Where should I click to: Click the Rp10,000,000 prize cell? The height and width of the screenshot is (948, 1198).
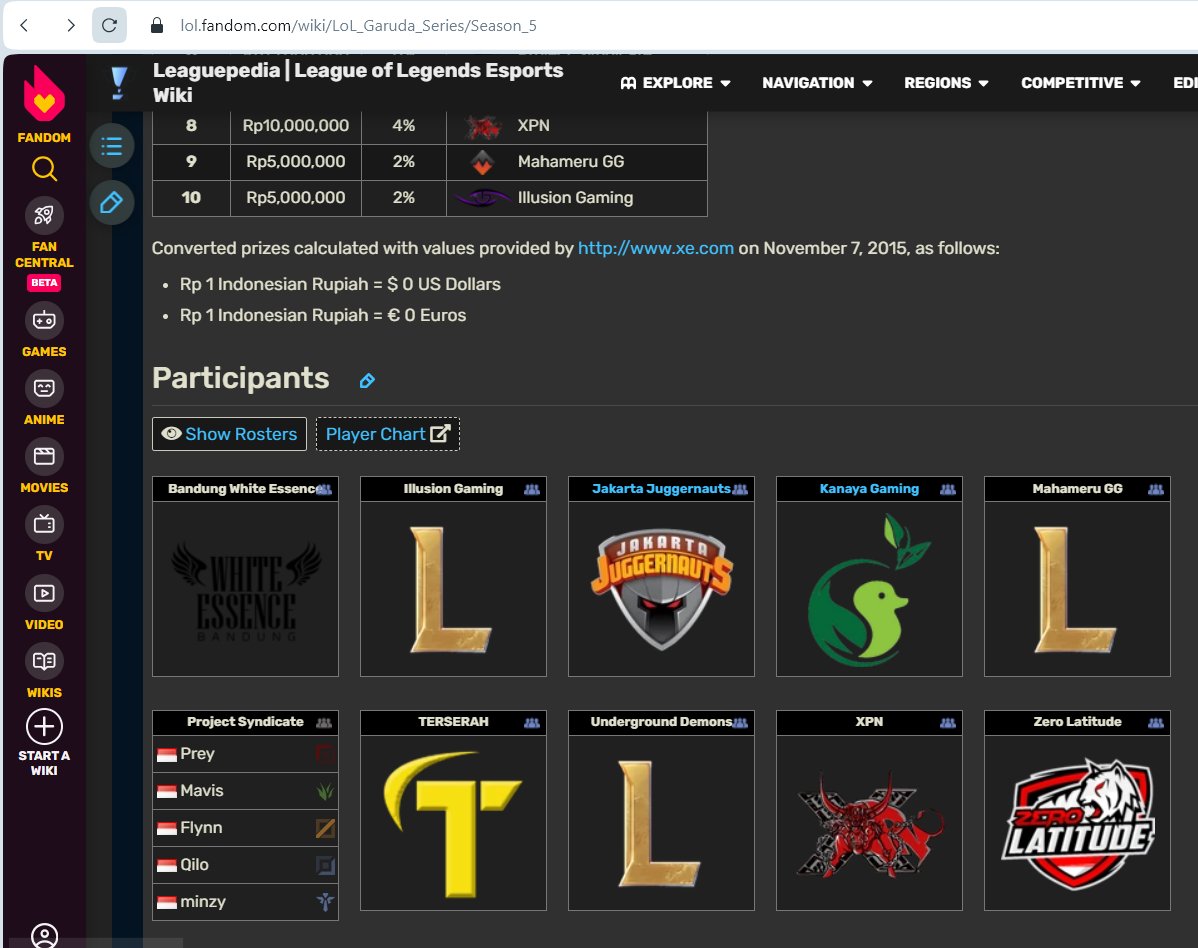pyautogui.click(x=296, y=126)
